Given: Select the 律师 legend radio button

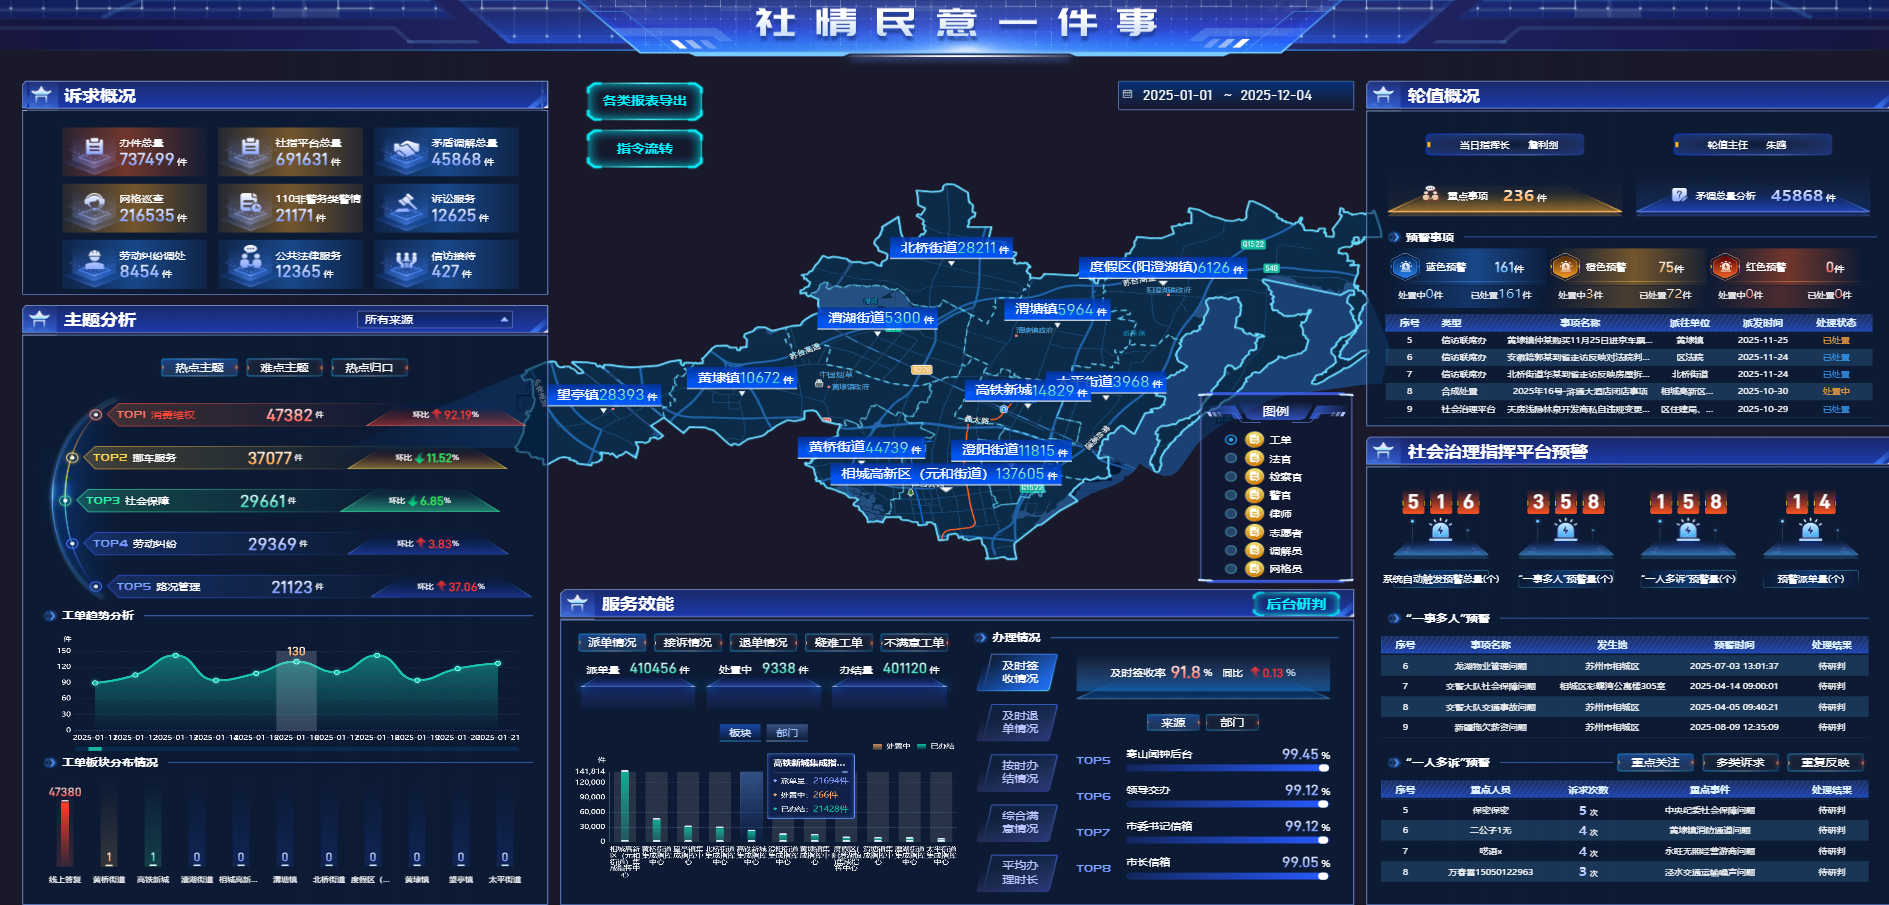Looking at the screenshot, I should [1231, 514].
